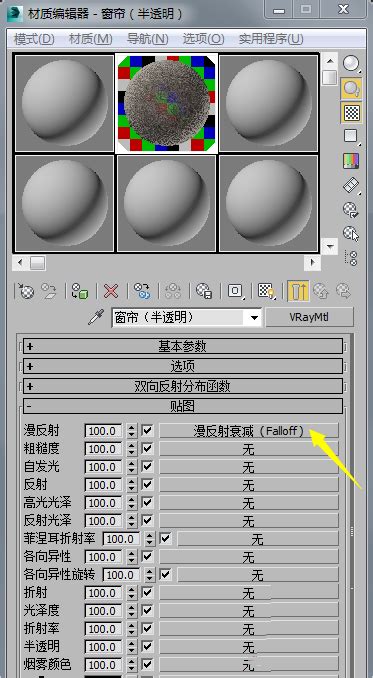Image resolution: width=373 pixels, height=678 pixels.
Task: Click the Get Material icon
Action: click(25, 291)
